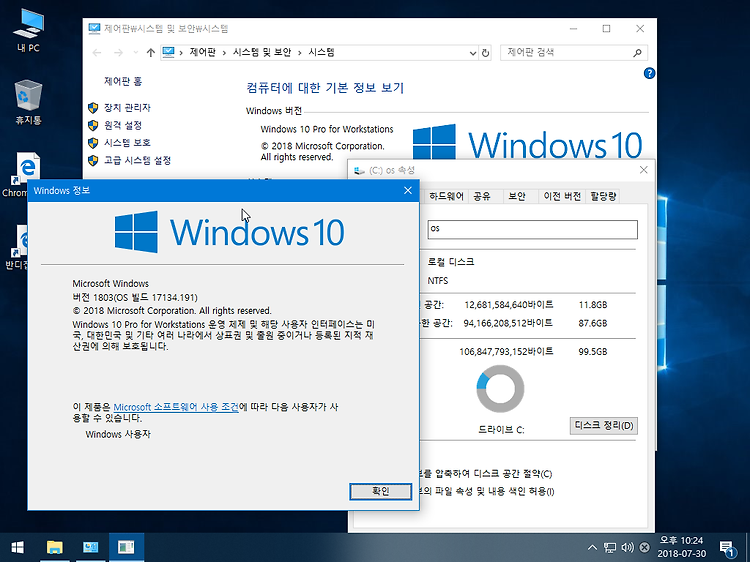This screenshot has height=562, width=750.
Task: Open the Action Center notifications
Action: [727, 548]
